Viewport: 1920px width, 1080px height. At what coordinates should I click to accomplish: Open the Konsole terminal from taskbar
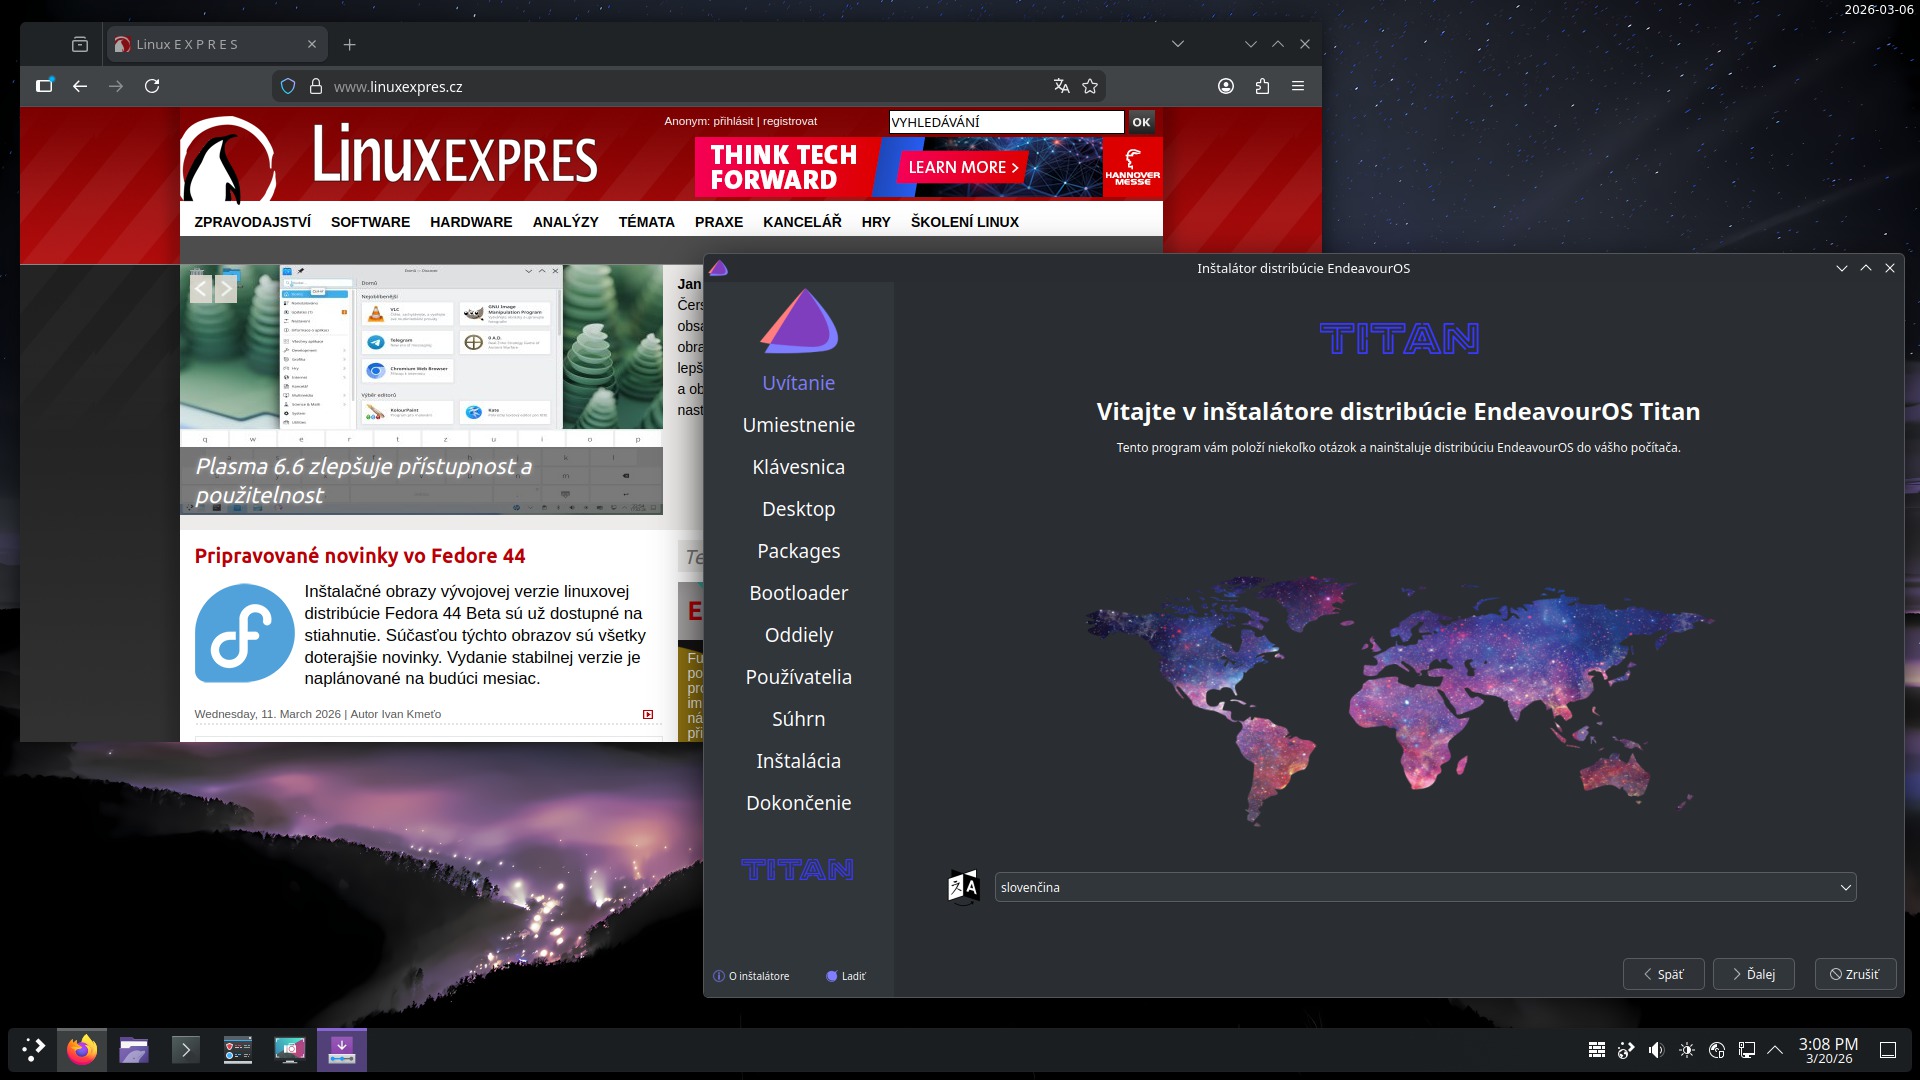[x=186, y=1050]
